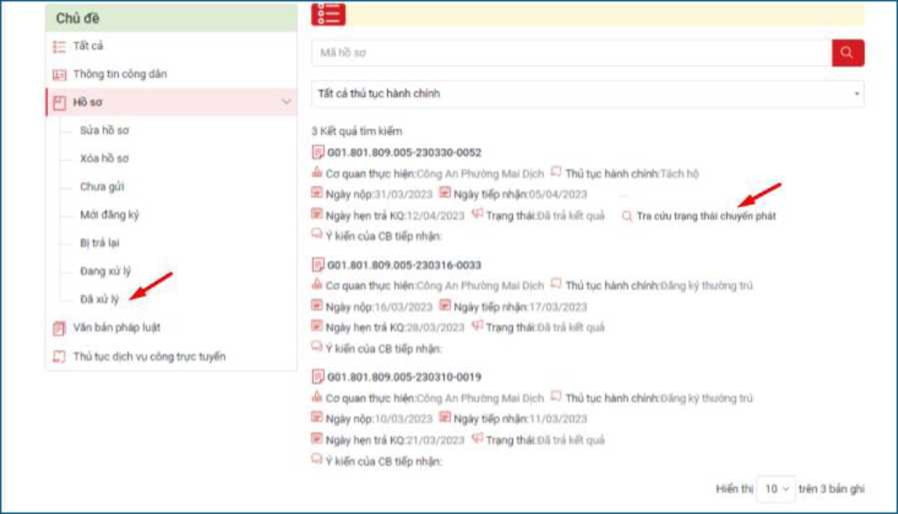Click magnifier icon beside Tra cứu trạng thái
The width and height of the screenshot is (898, 514).
tap(627, 216)
